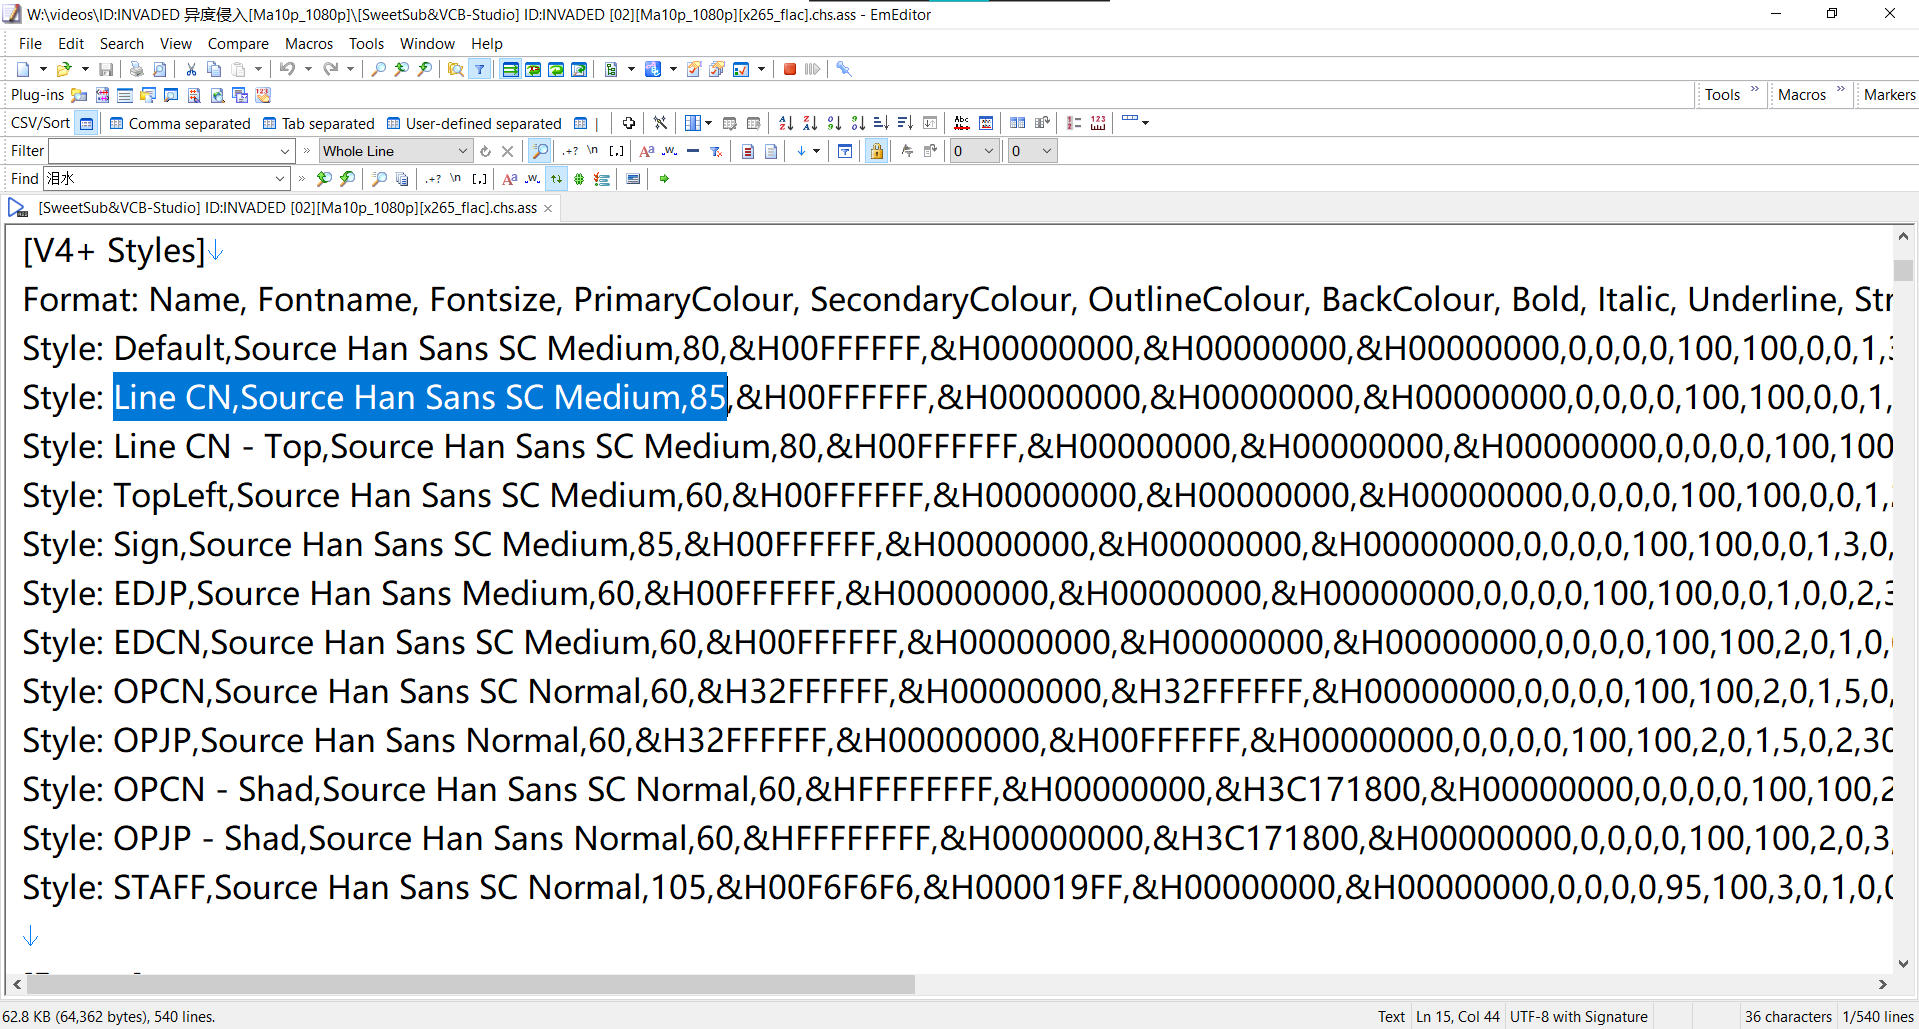Click the New file icon

23,69
